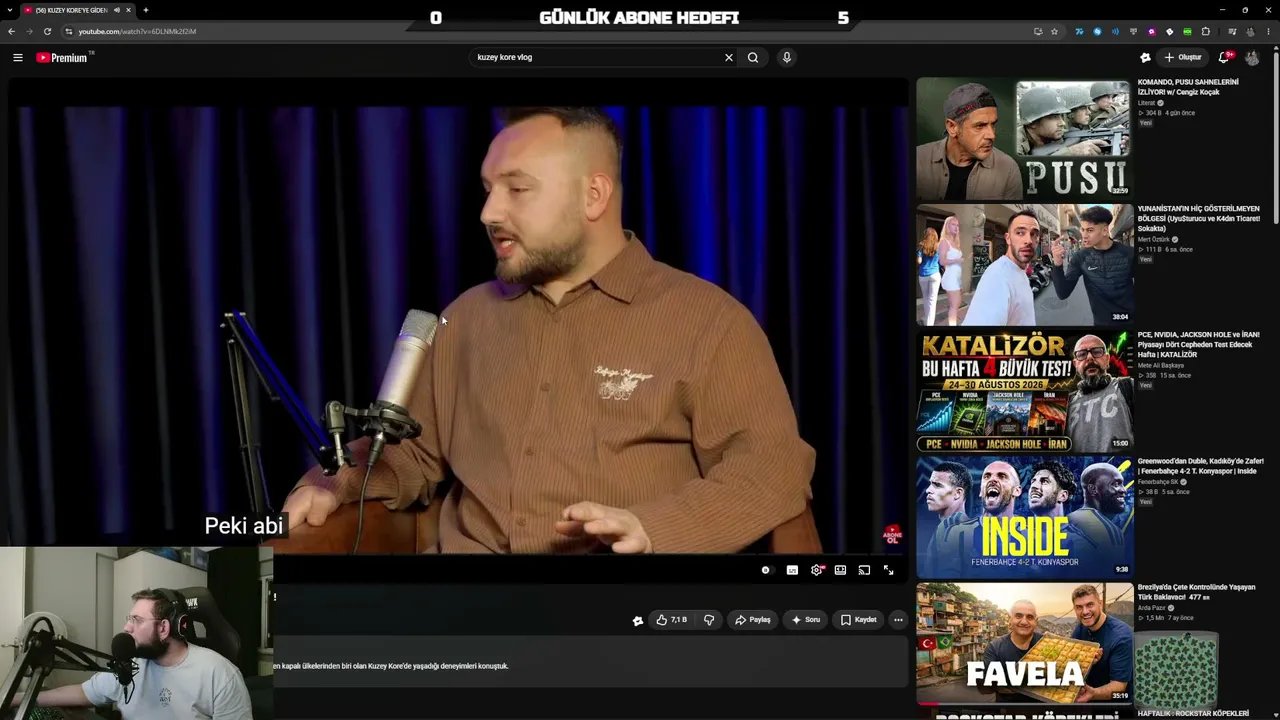Open the Arda Pazır channel name

tap(1152, 608)
